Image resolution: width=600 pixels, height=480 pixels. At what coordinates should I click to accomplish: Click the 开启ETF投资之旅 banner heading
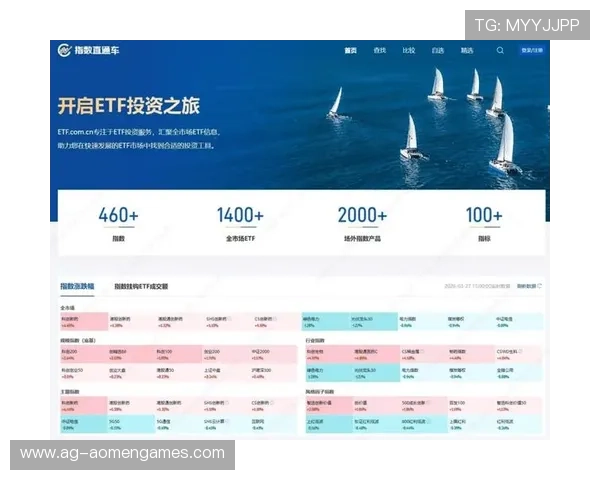129,106
